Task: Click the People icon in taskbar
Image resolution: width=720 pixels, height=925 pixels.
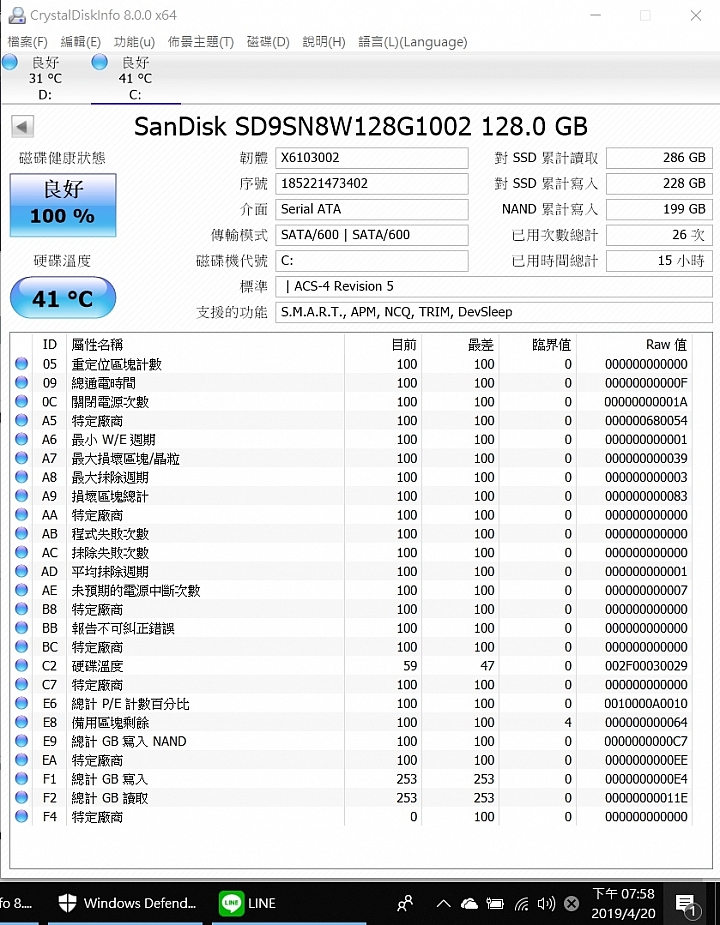Action: pos(405,904)
